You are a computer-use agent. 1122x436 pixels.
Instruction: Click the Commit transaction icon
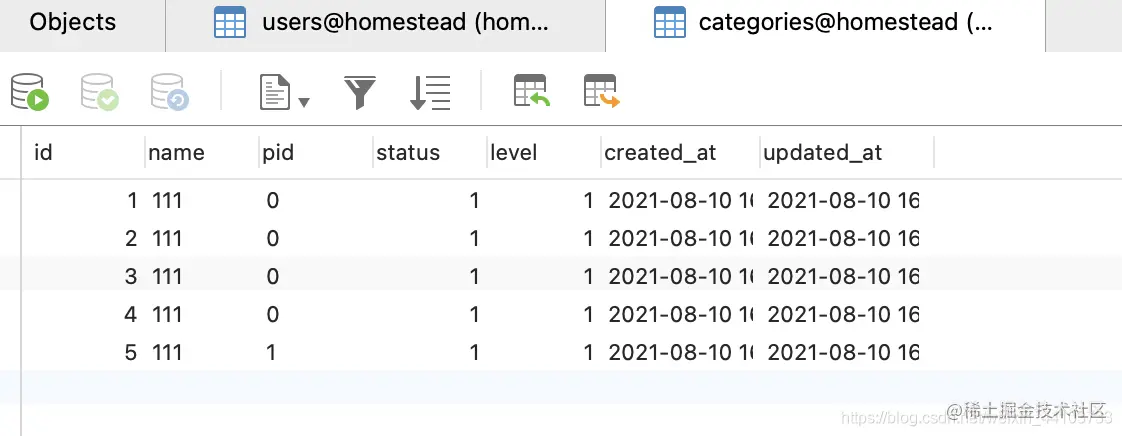[99, 92]
